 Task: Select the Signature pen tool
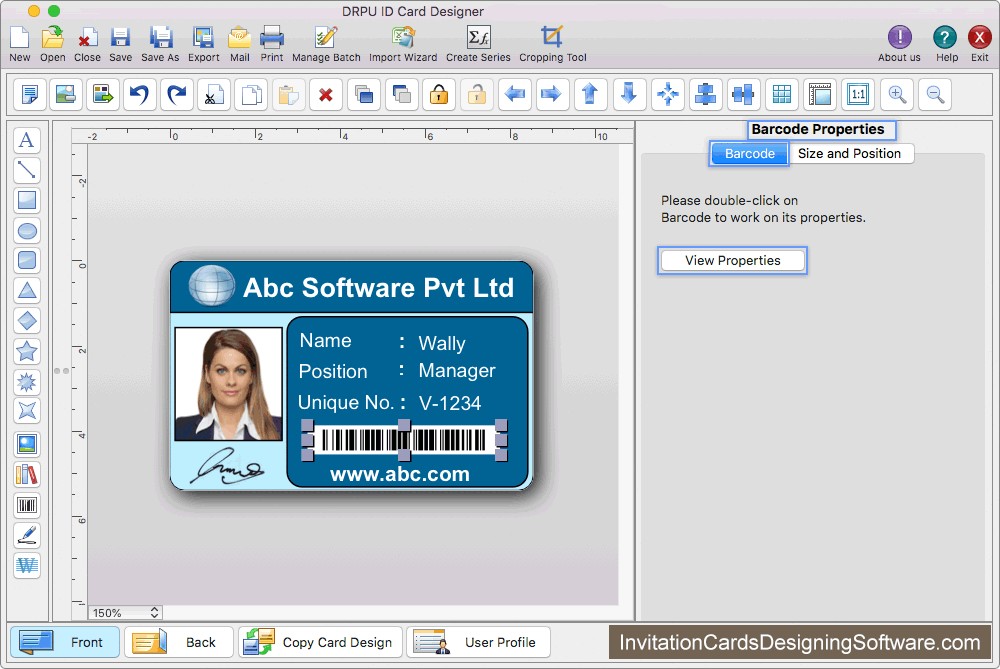click(x=27, y=535)
